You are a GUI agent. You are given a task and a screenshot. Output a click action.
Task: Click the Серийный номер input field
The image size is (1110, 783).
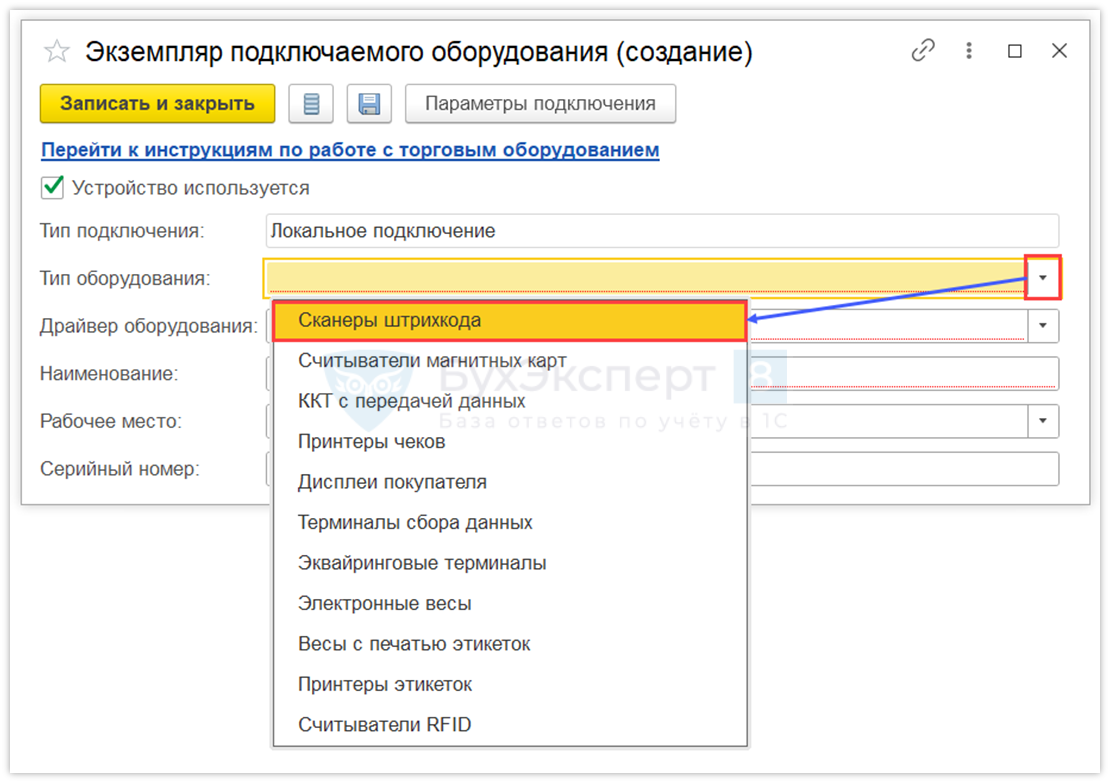click(903, 469)
